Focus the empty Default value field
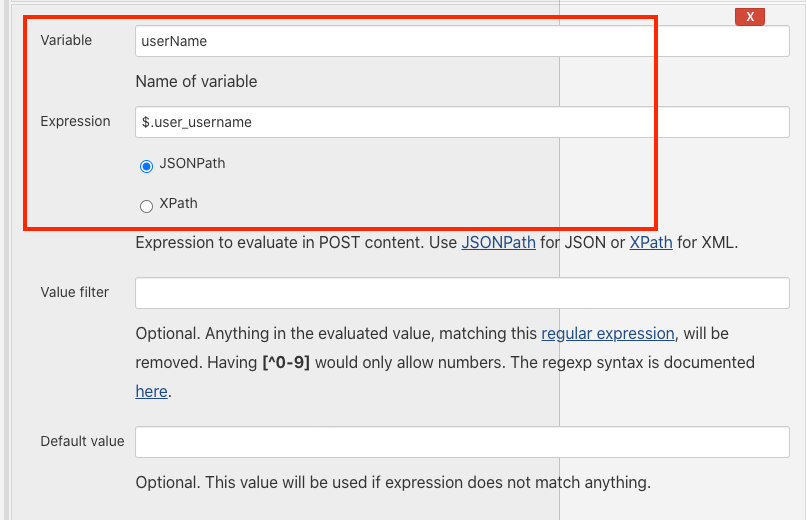 [462, 442]
